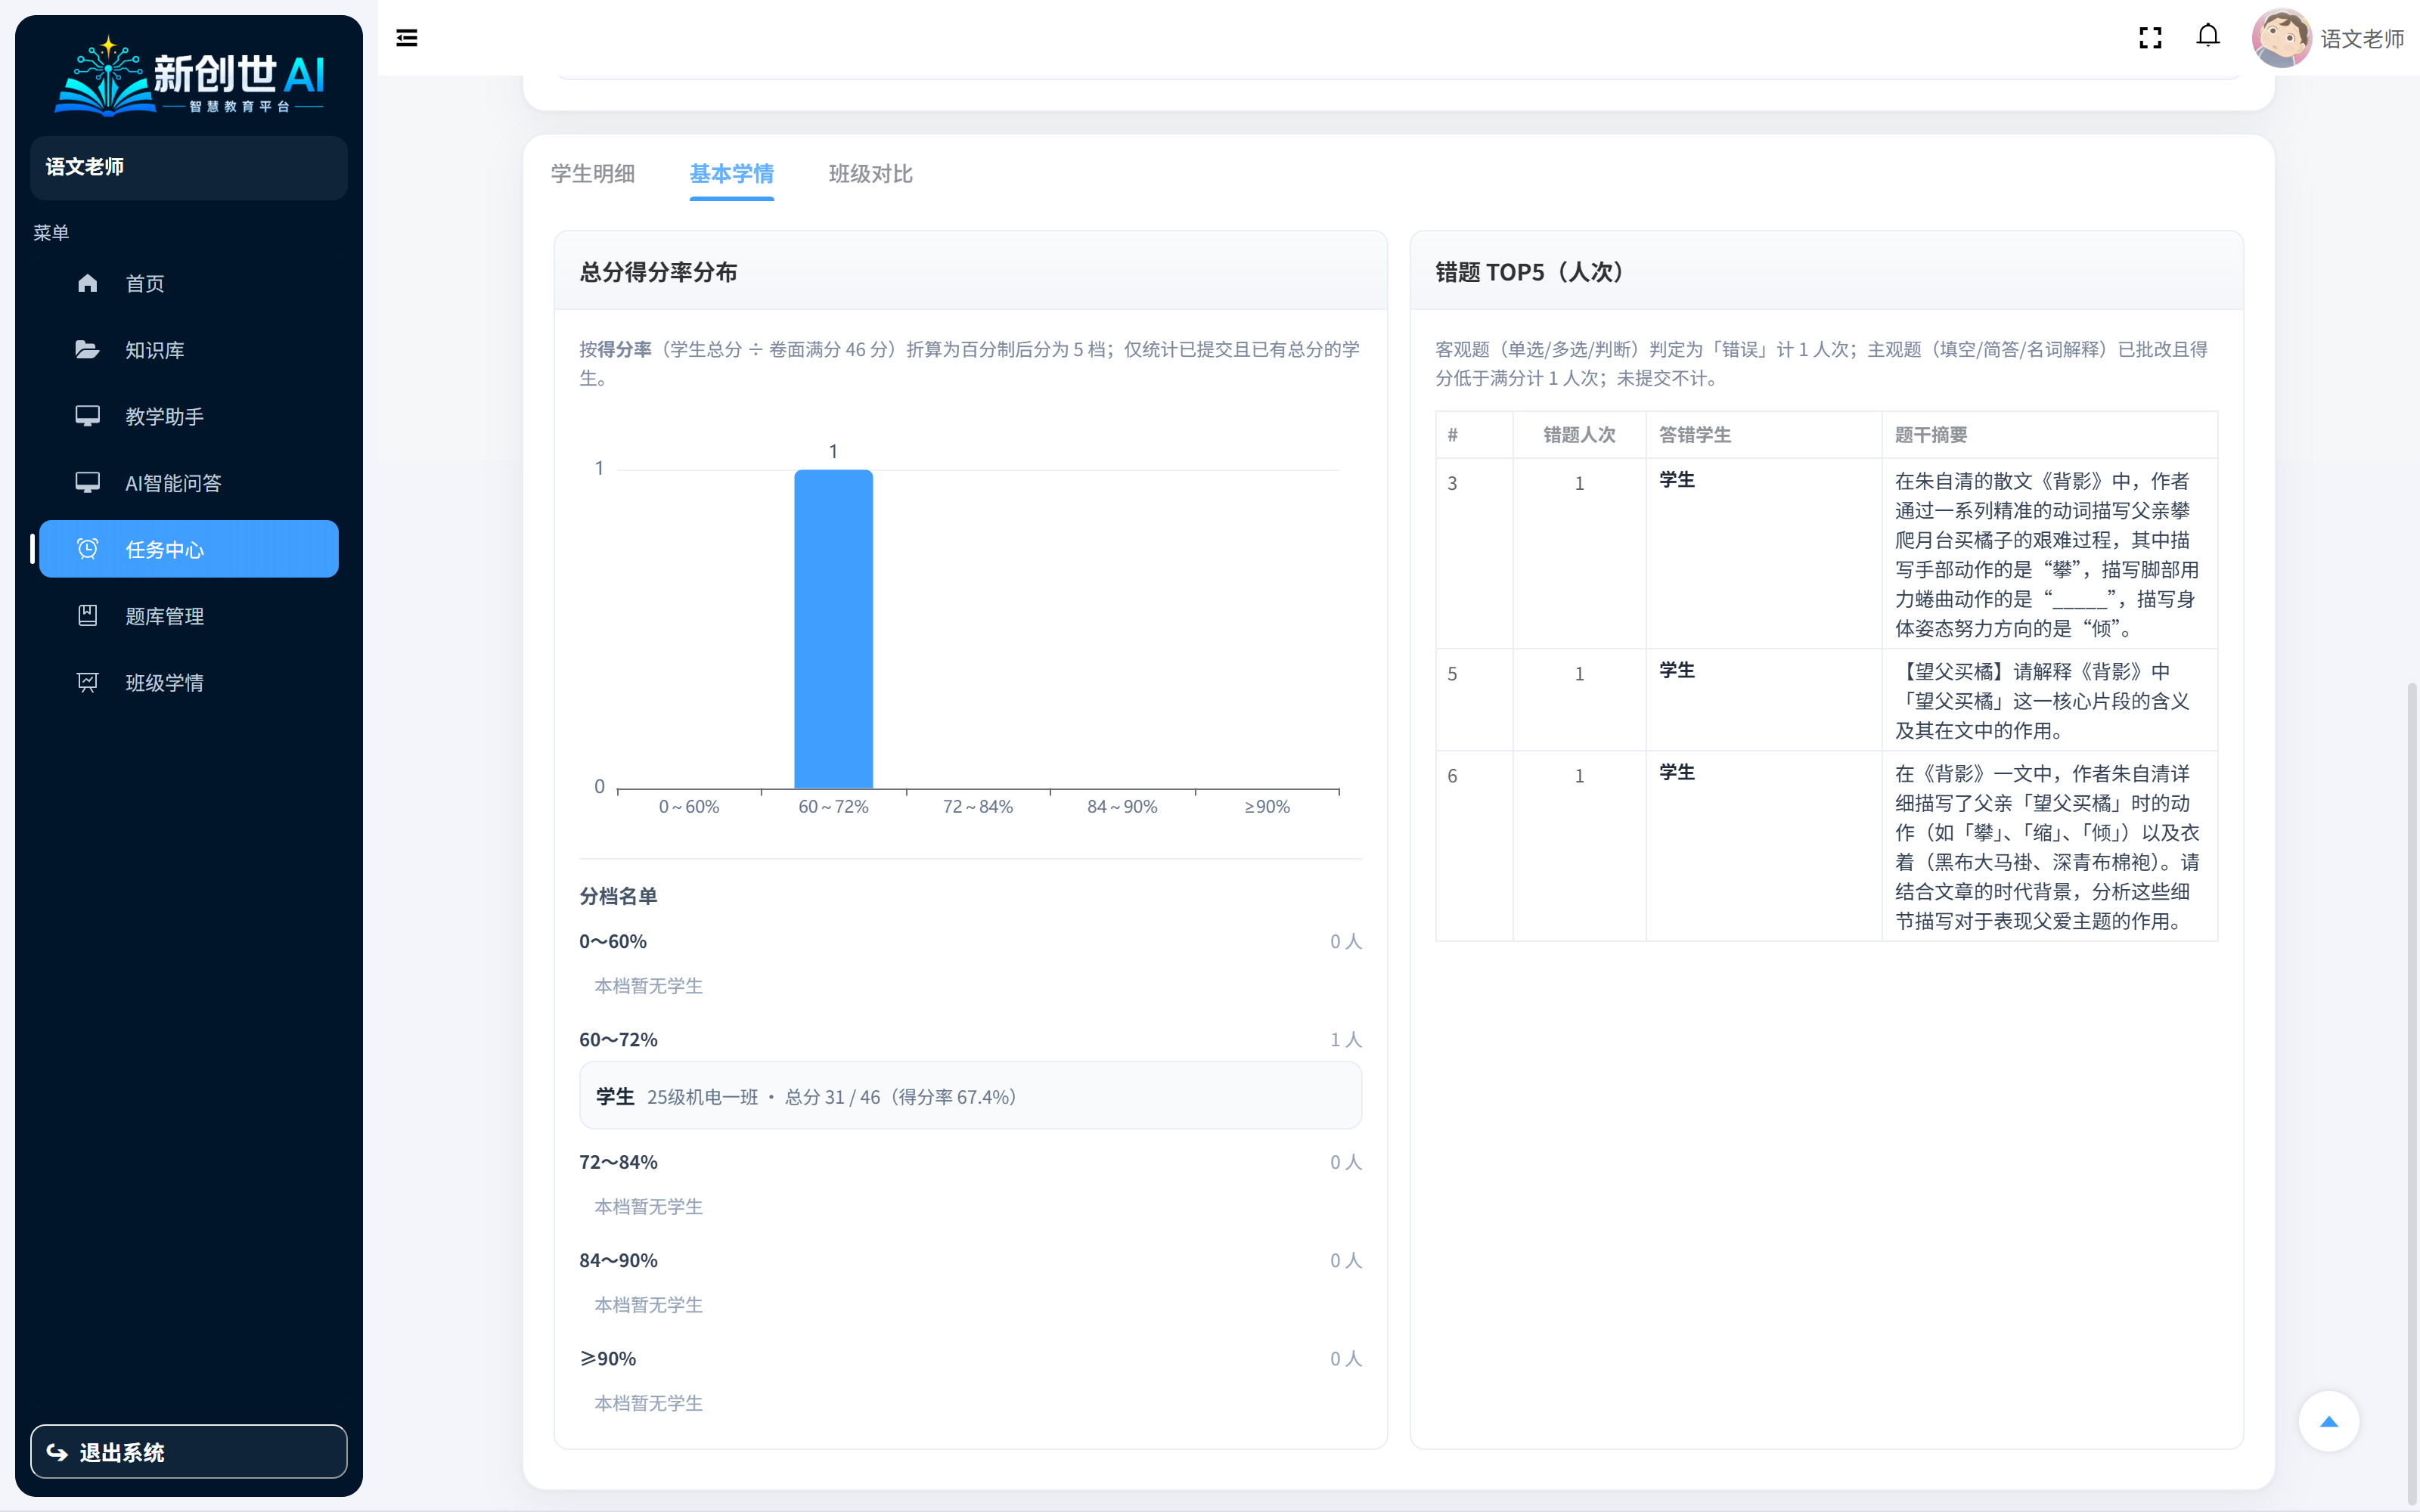Open the AI智能问答 menu item
The height and width of the screenshot is (1512, 2420).
189,483
